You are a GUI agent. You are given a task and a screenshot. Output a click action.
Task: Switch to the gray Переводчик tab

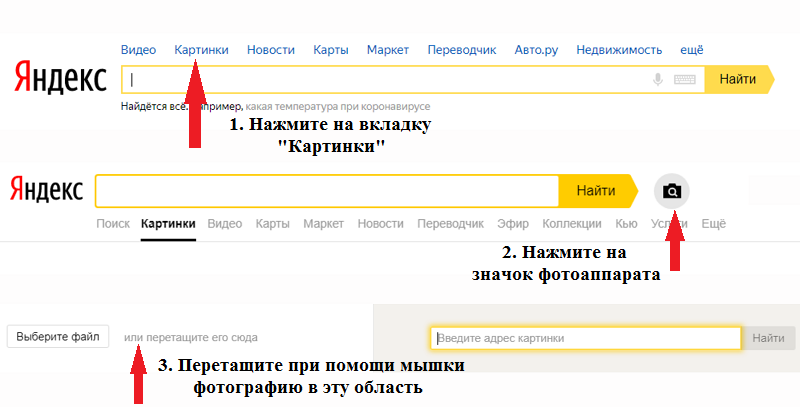tap(451, 224)
